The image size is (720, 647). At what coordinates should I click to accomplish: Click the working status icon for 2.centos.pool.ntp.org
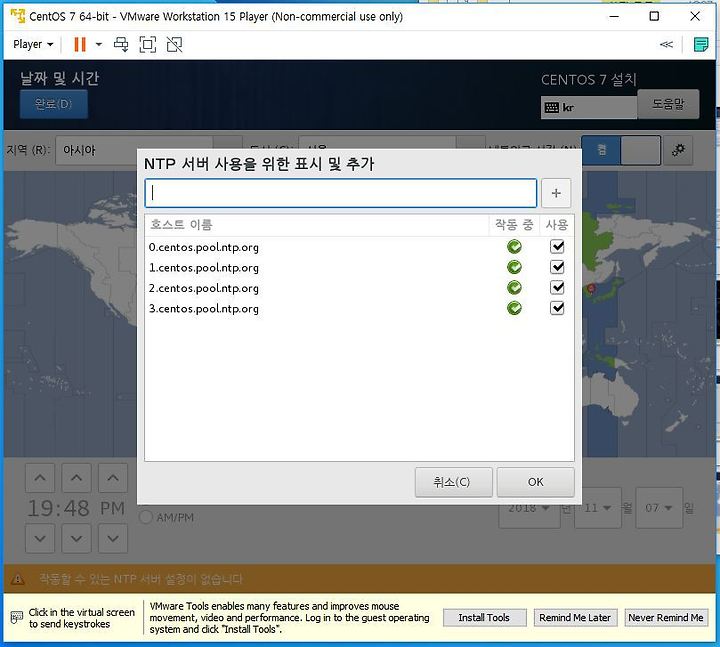coord(514,287)
